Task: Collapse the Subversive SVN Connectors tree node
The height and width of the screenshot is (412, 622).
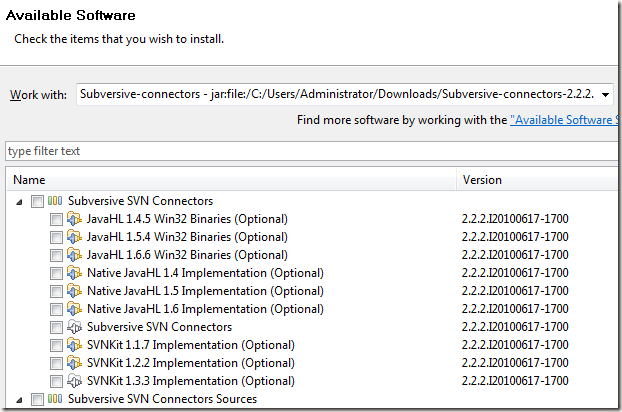Action: pyautogui.click(x=19, y=202)
